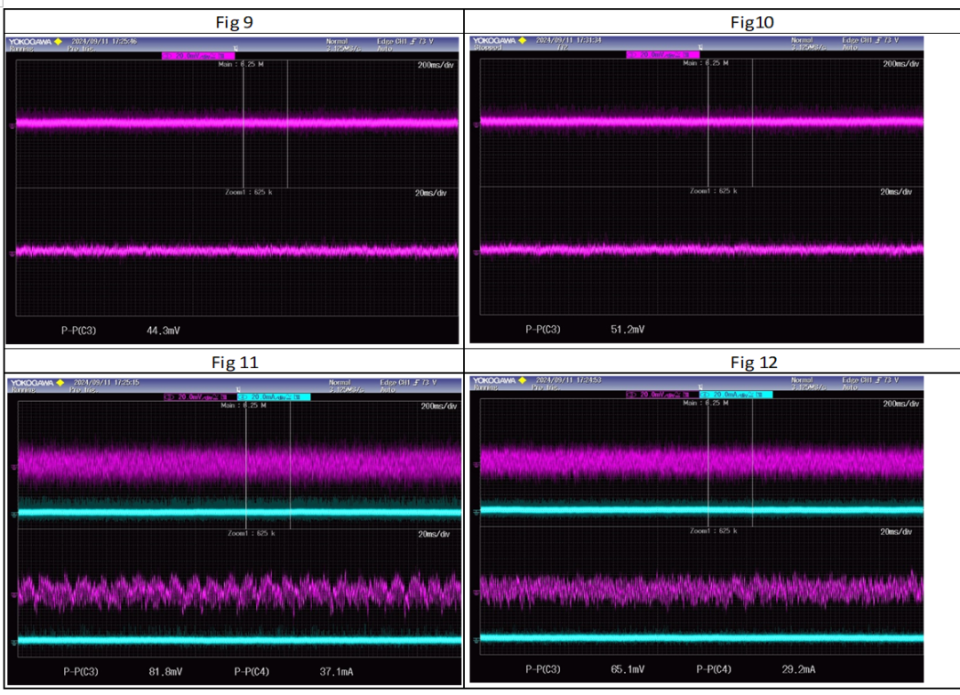Screen dimensions: 960x695
Task: Select the cyan C4 channel label in Fig 12
Action: (736, 395)
